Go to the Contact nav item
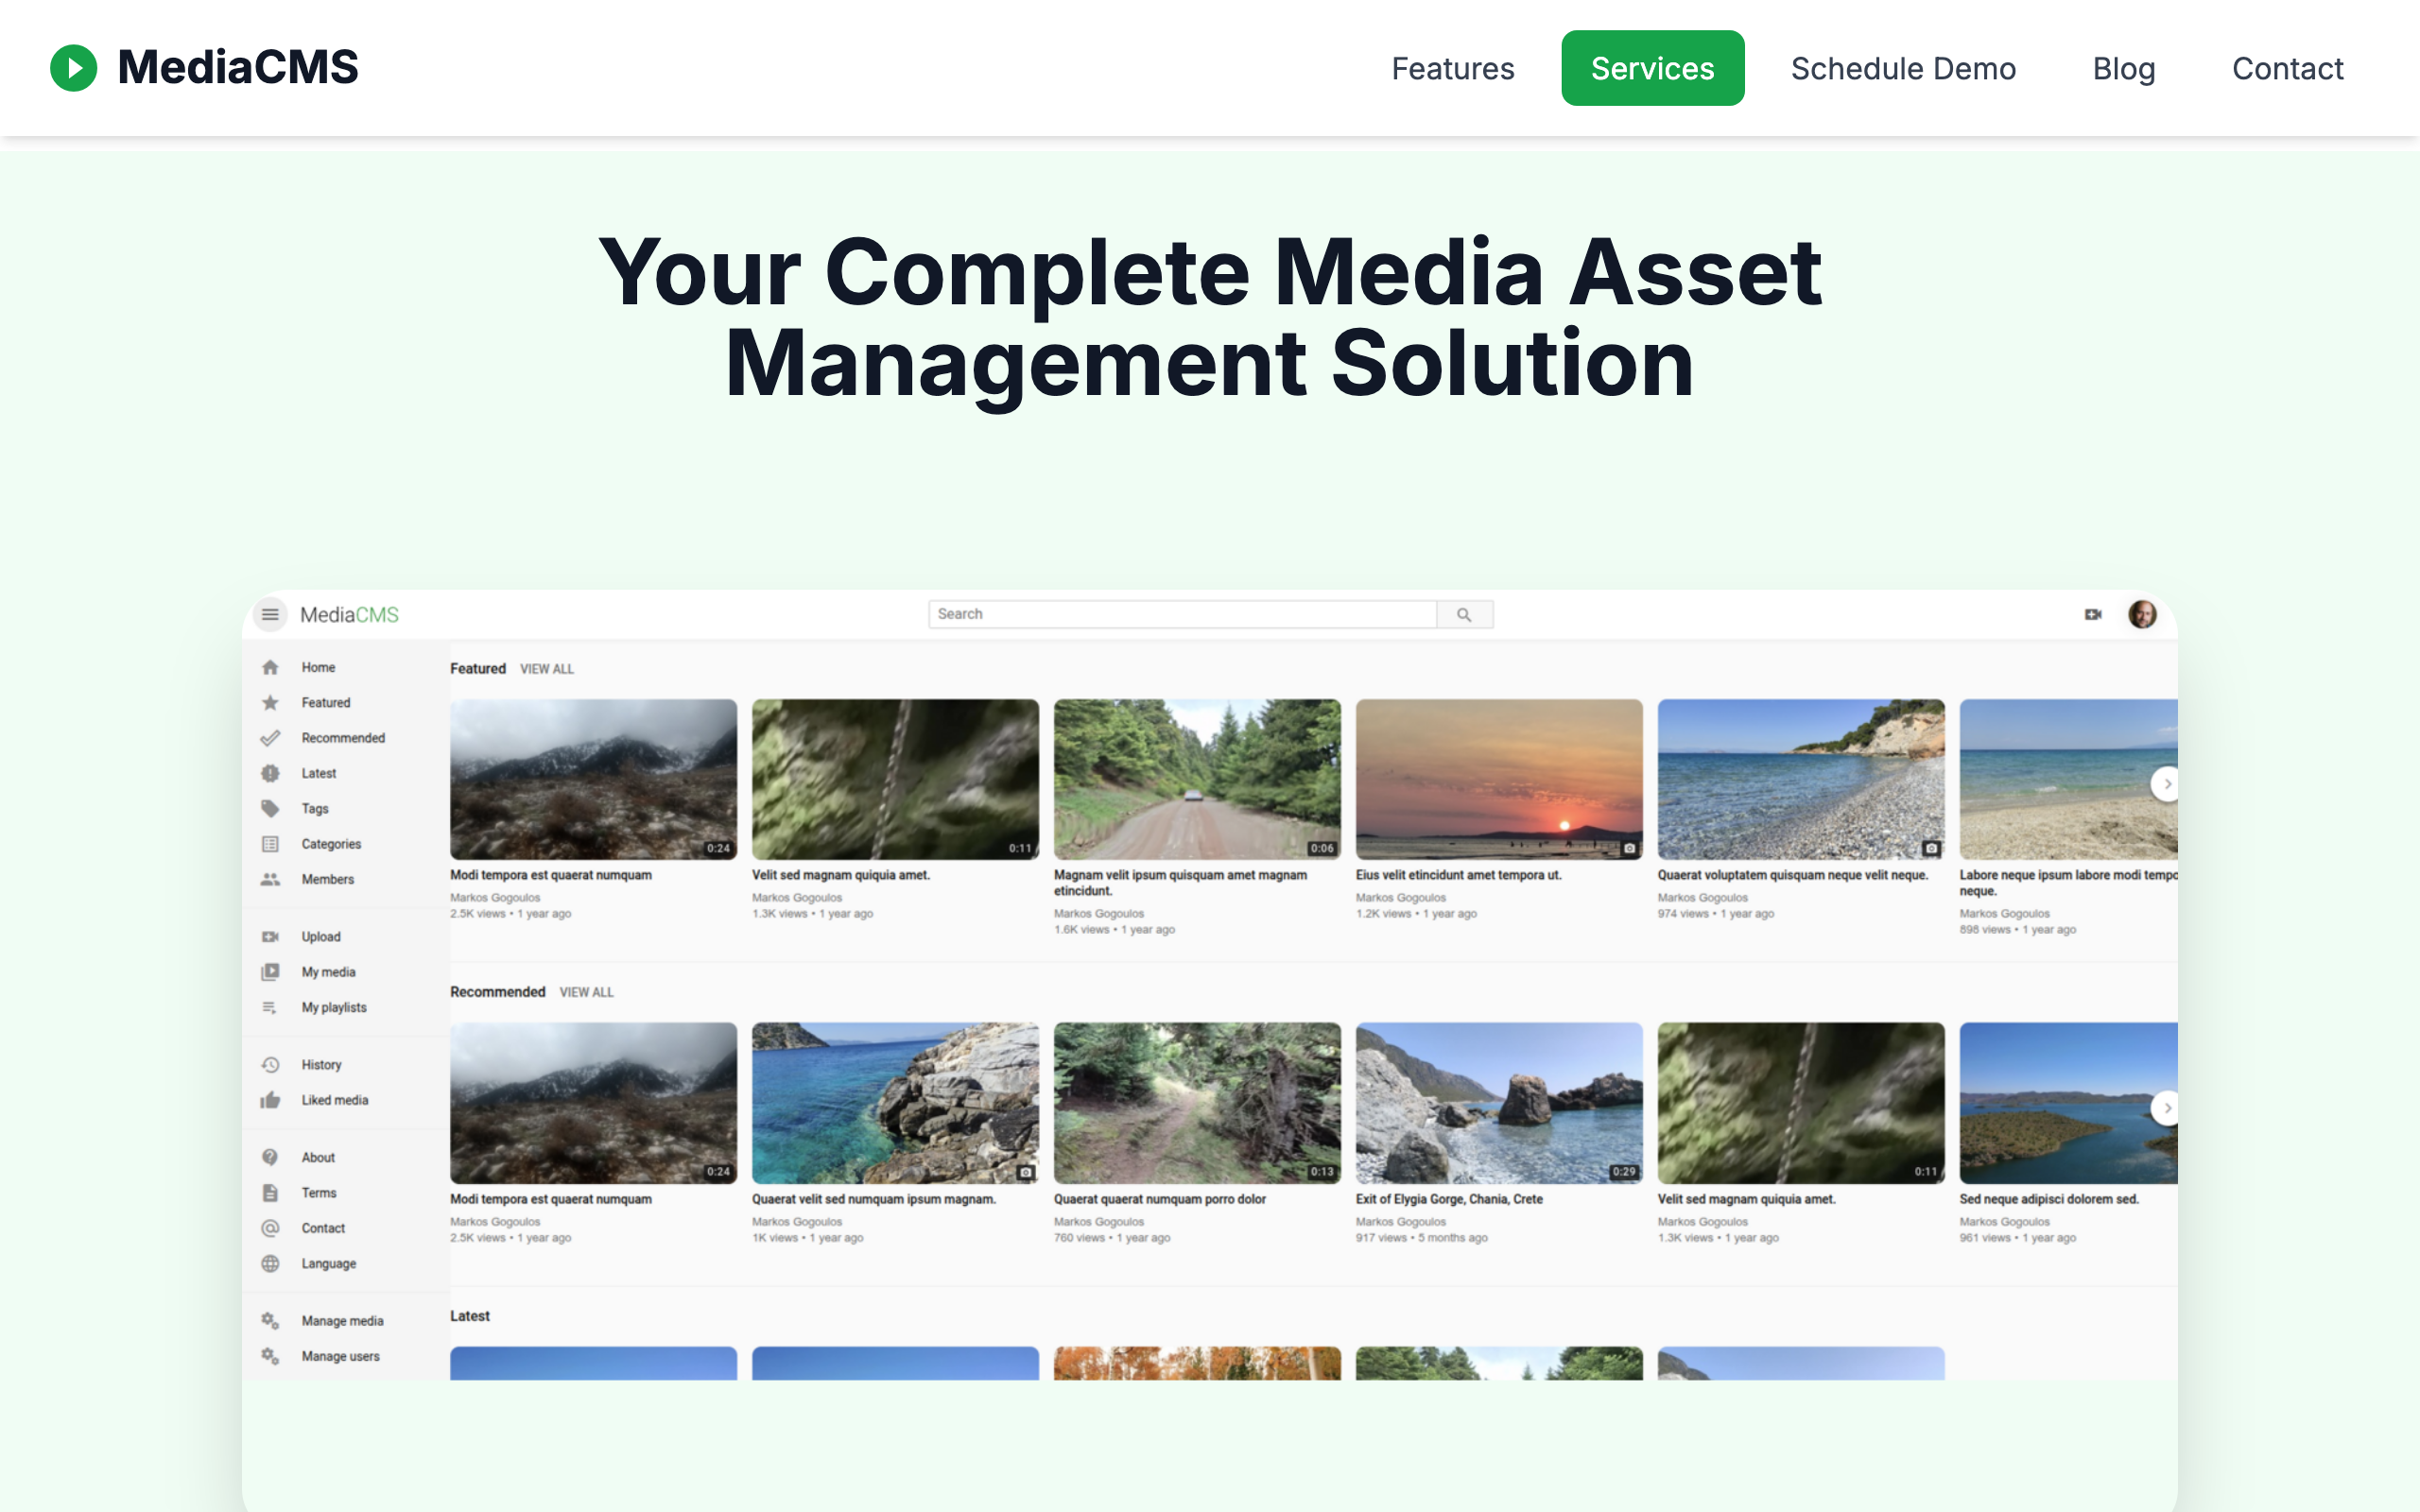Viewport: 2420px width, 1512px height. pos(2287,68)
